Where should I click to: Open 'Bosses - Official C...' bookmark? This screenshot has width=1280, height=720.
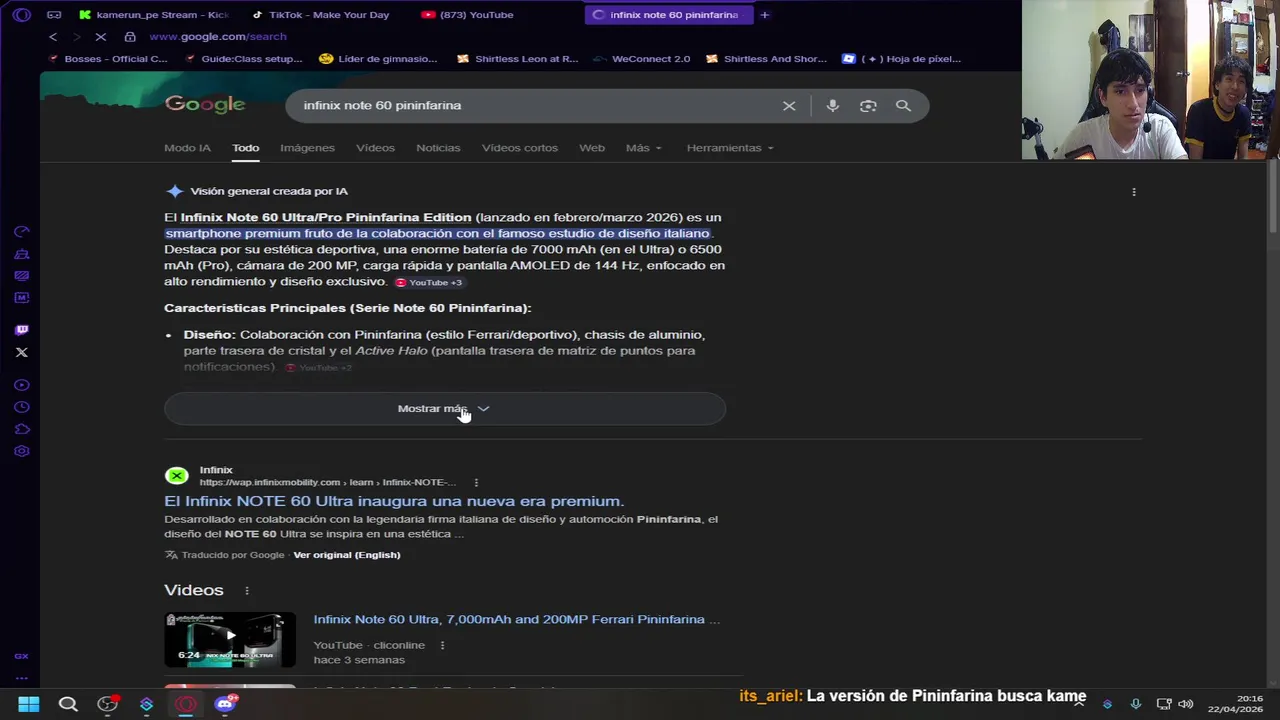(107, 59)
